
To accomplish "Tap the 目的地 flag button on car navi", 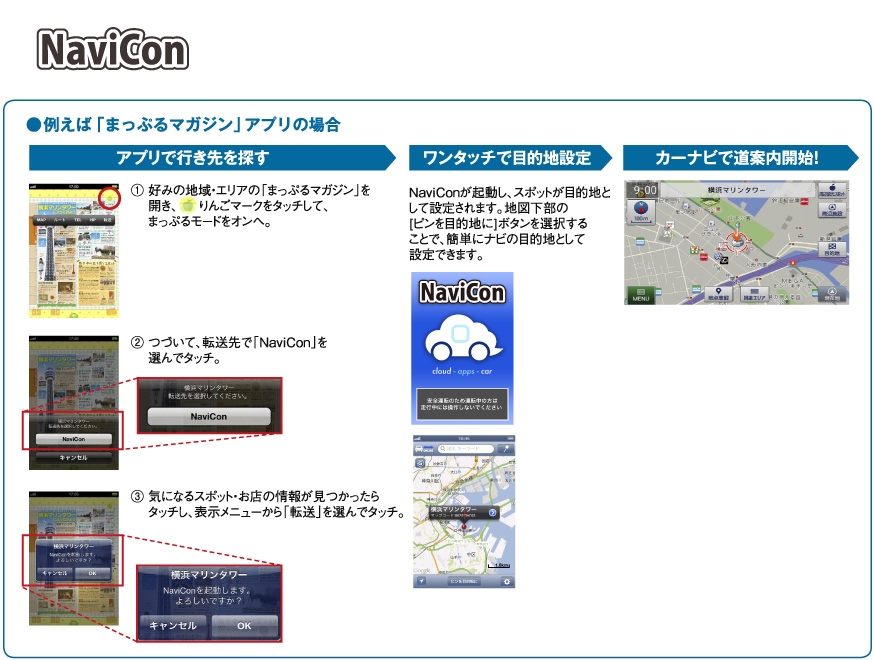I will click(x=832, y=249).
